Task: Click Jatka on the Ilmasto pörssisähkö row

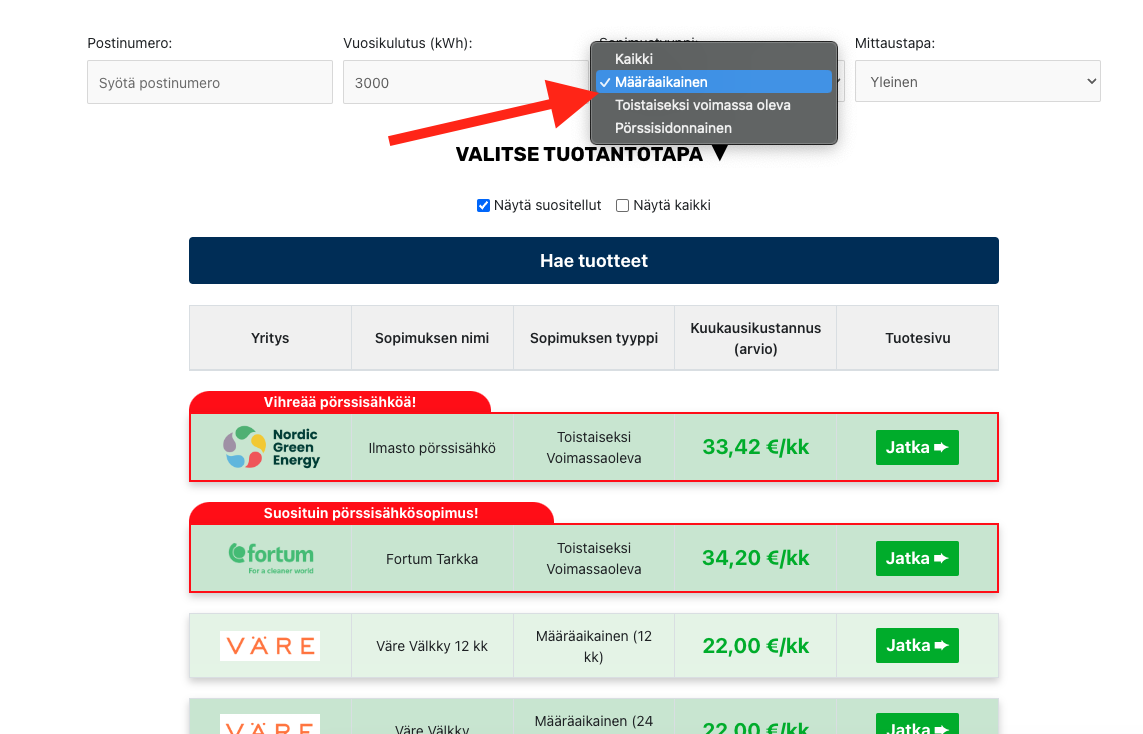Action: [x=917, y=446]
